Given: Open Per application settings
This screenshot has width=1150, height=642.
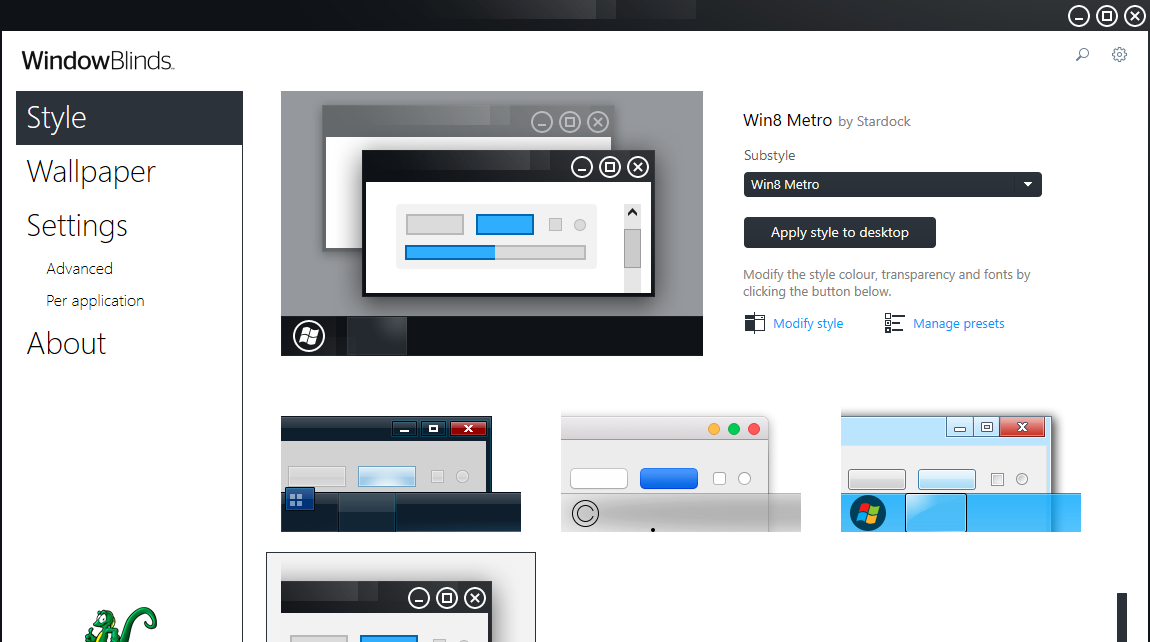Looking at the screenshot, I should click(95, 301).
